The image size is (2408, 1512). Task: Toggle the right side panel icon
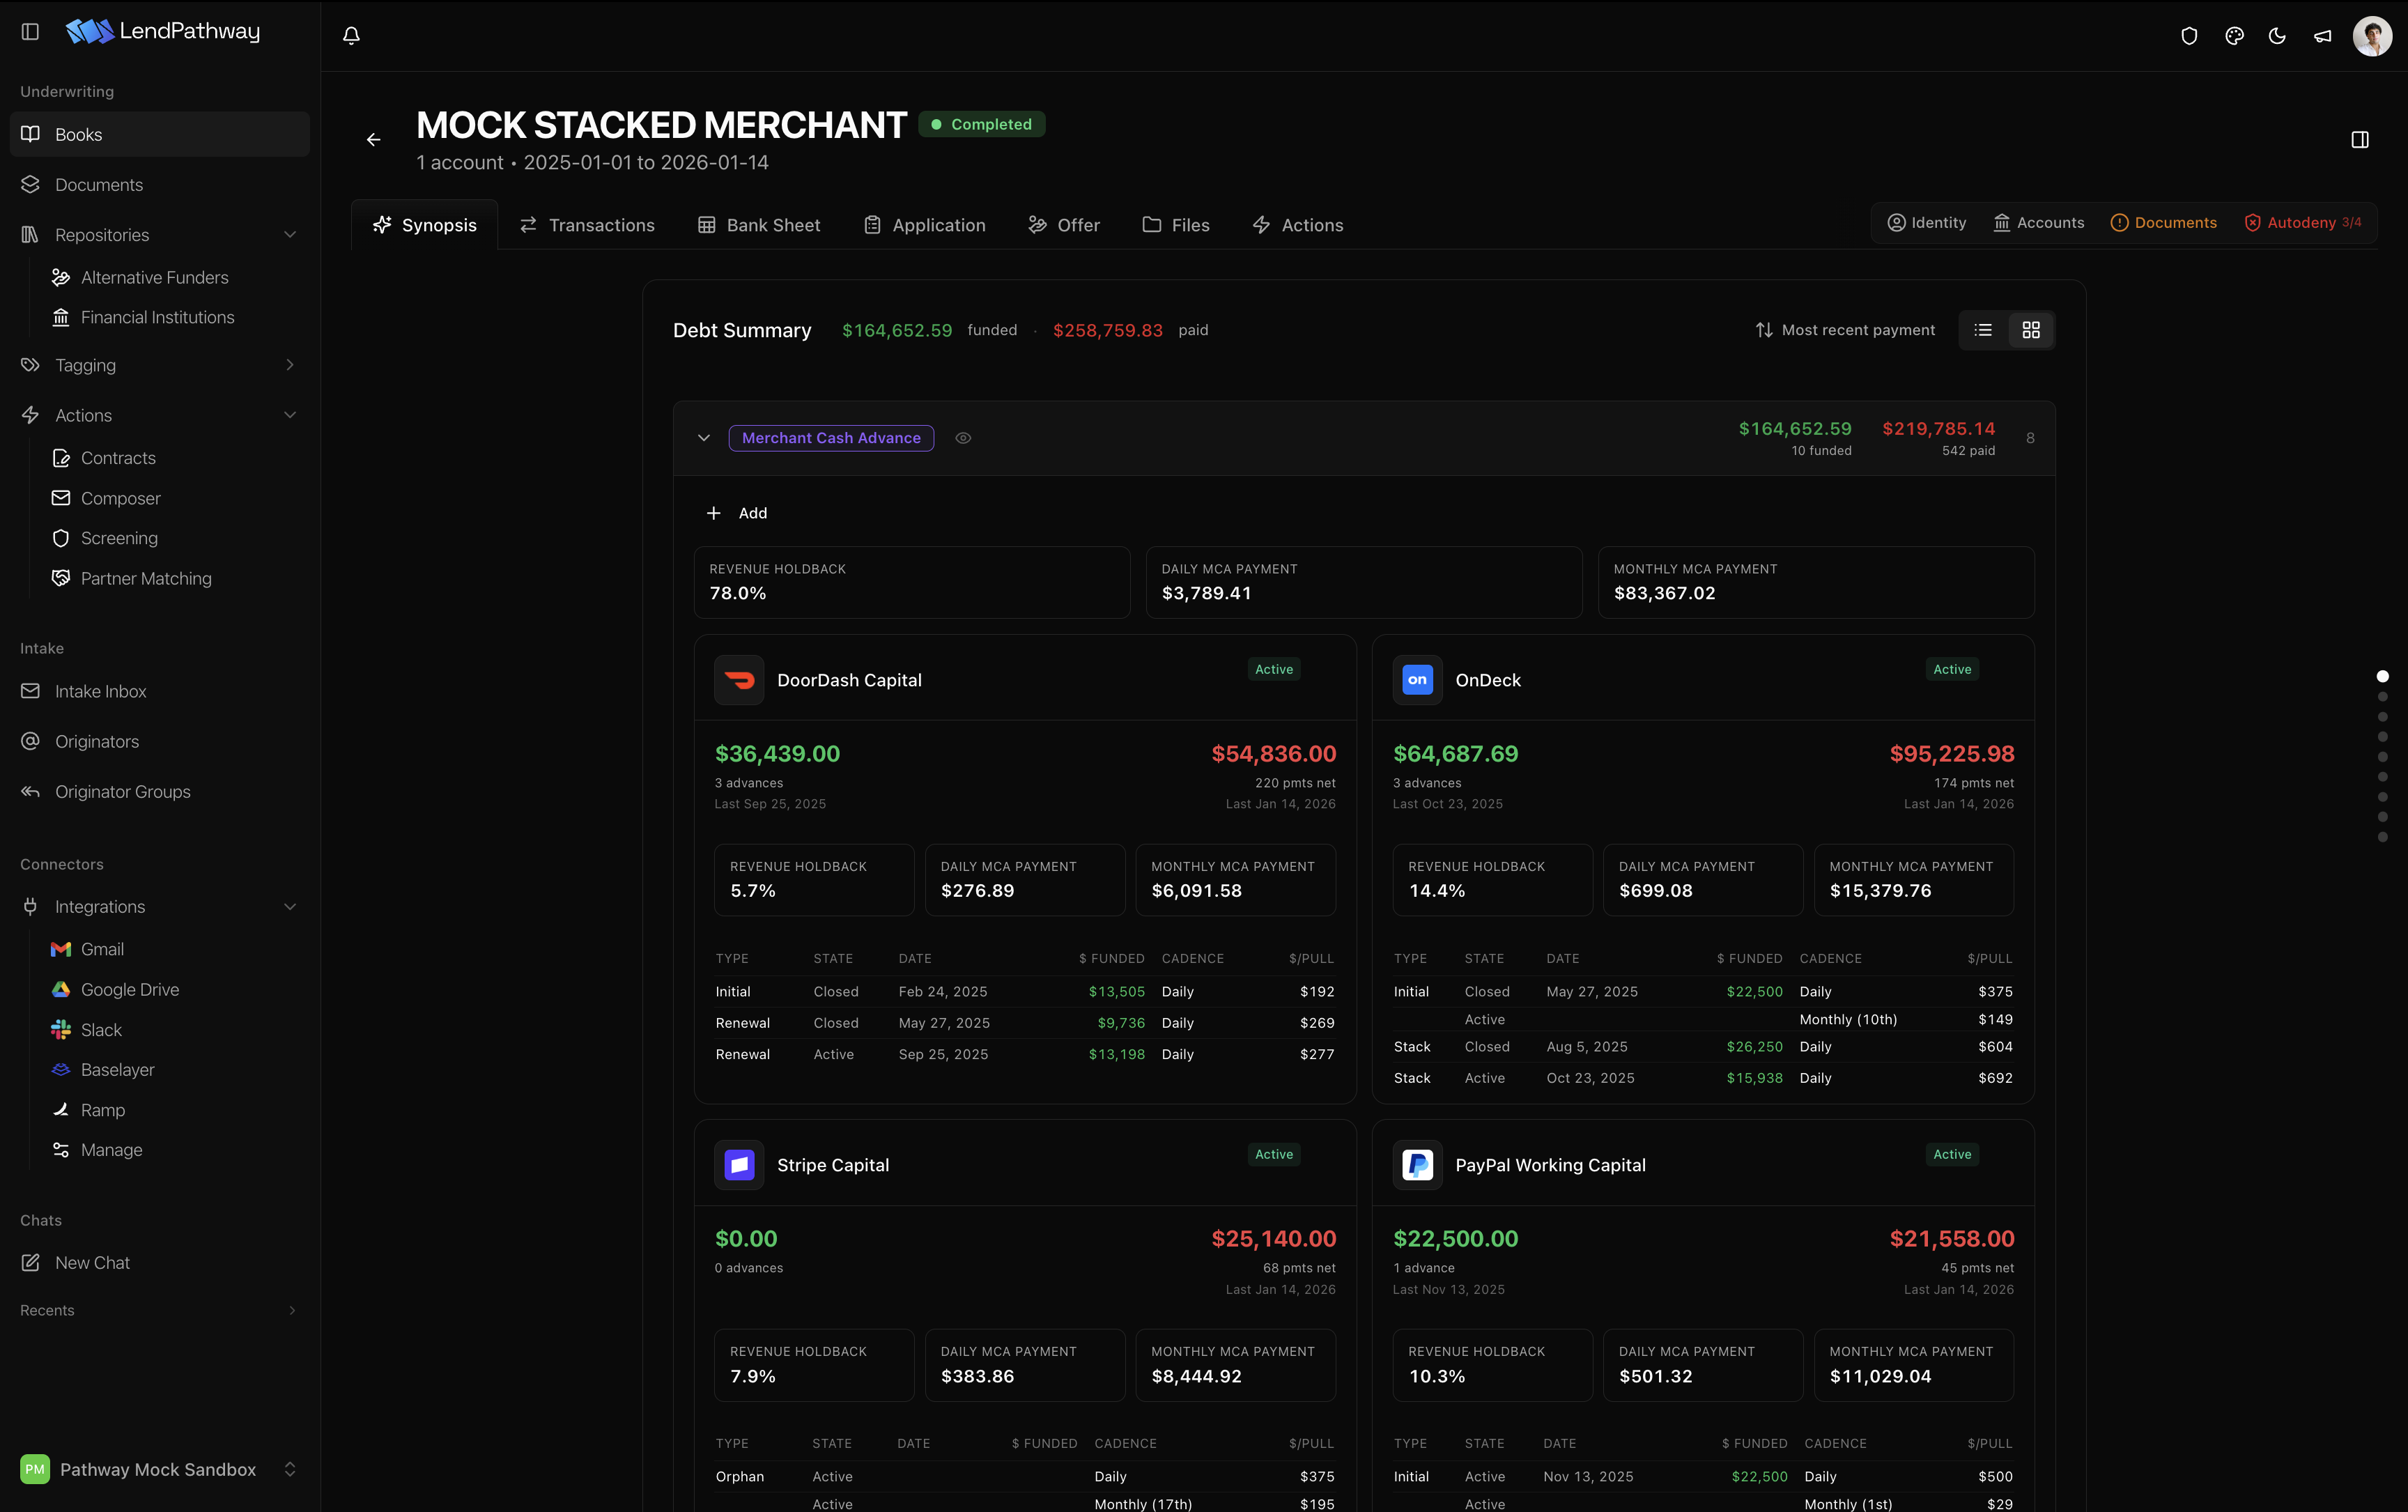click(x=2360, y=140)
